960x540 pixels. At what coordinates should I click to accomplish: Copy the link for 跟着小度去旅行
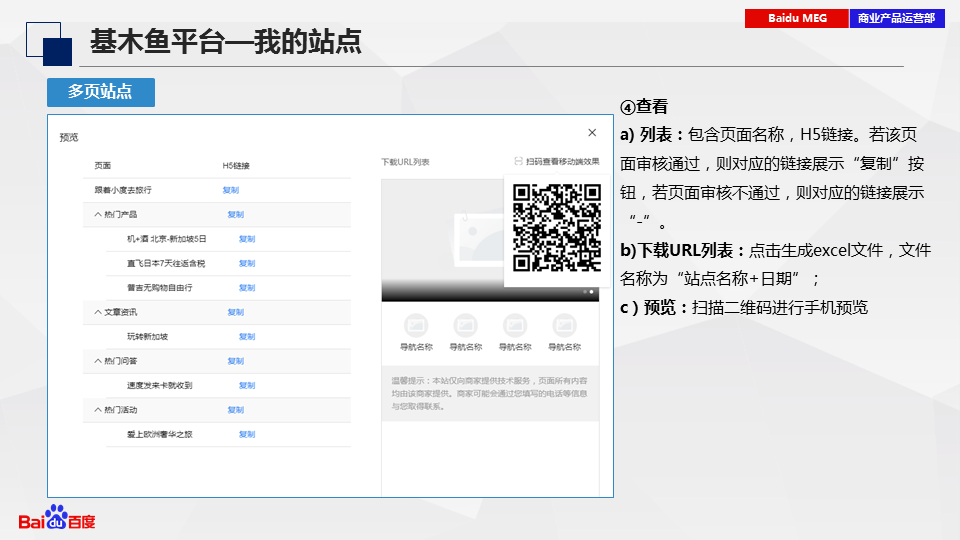[231, 190]
